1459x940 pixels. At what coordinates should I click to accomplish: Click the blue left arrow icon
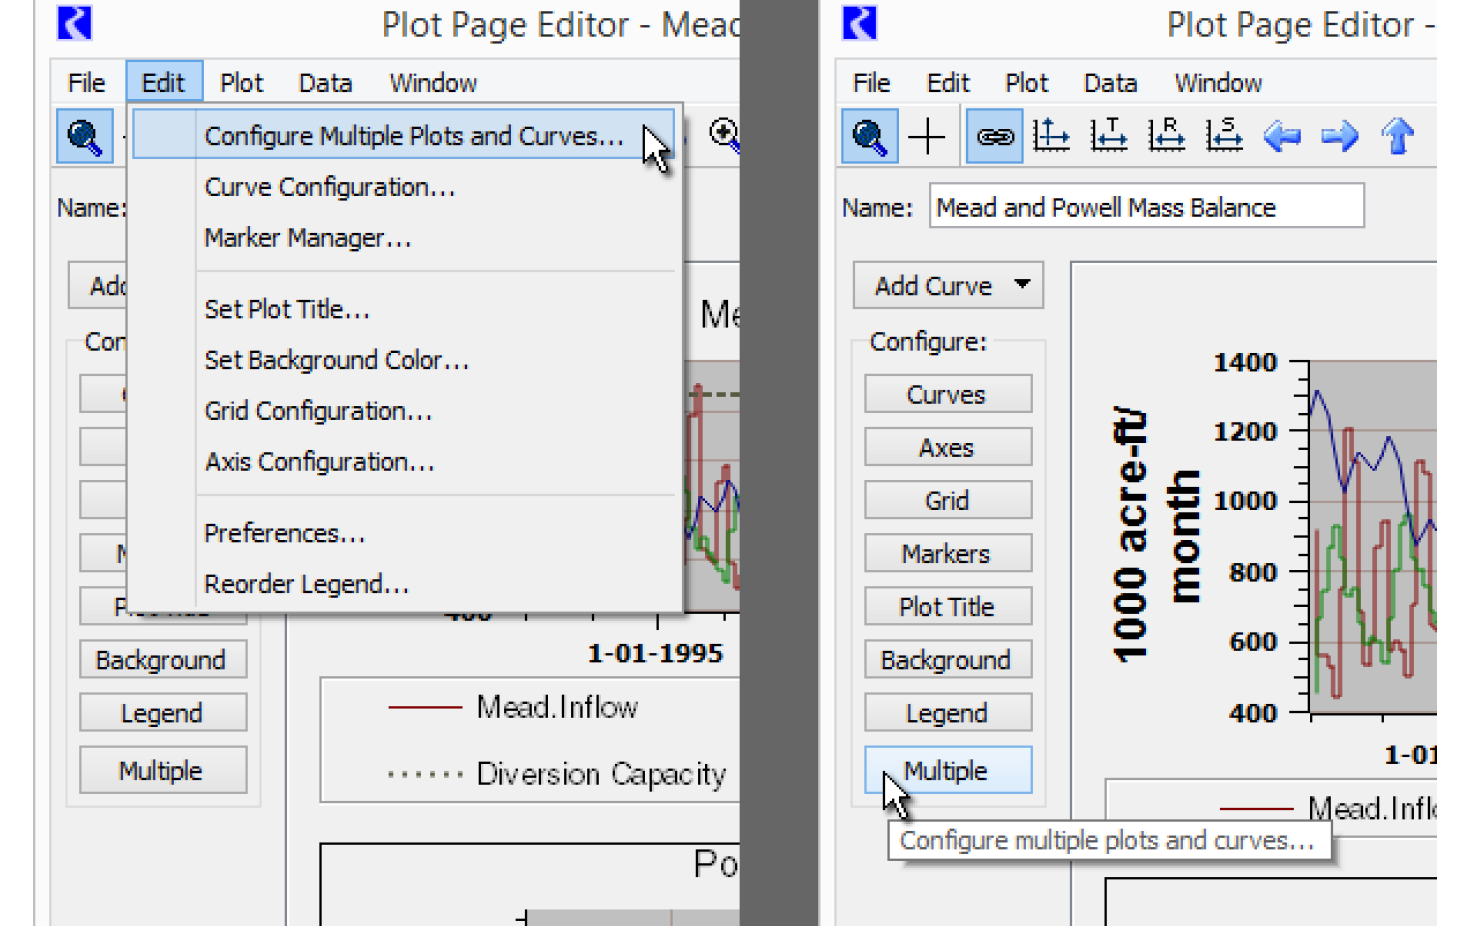(1282, 136)
